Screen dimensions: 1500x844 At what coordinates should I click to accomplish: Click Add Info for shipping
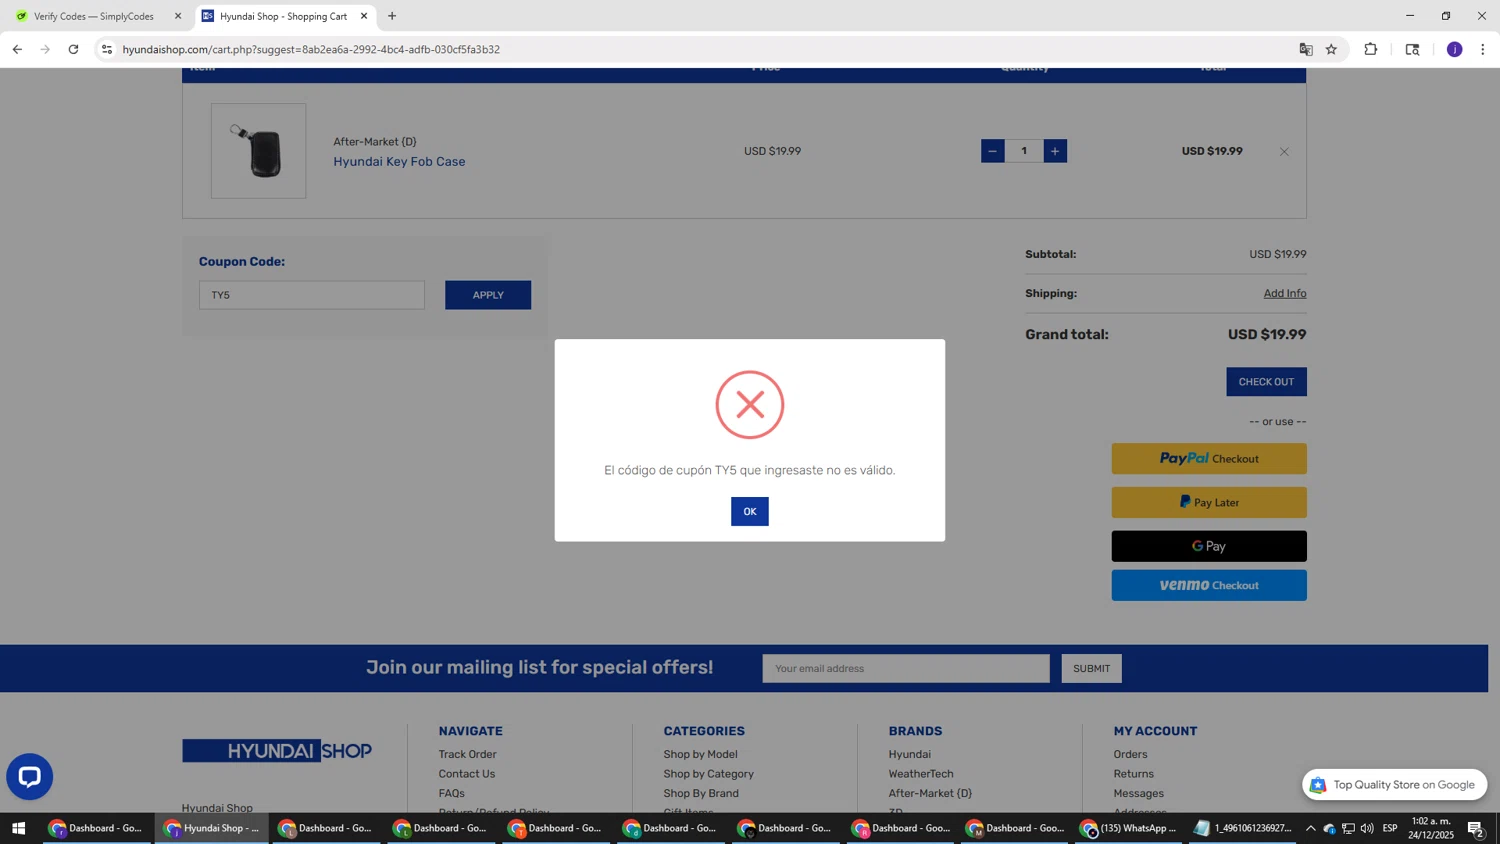[1284, 293]
